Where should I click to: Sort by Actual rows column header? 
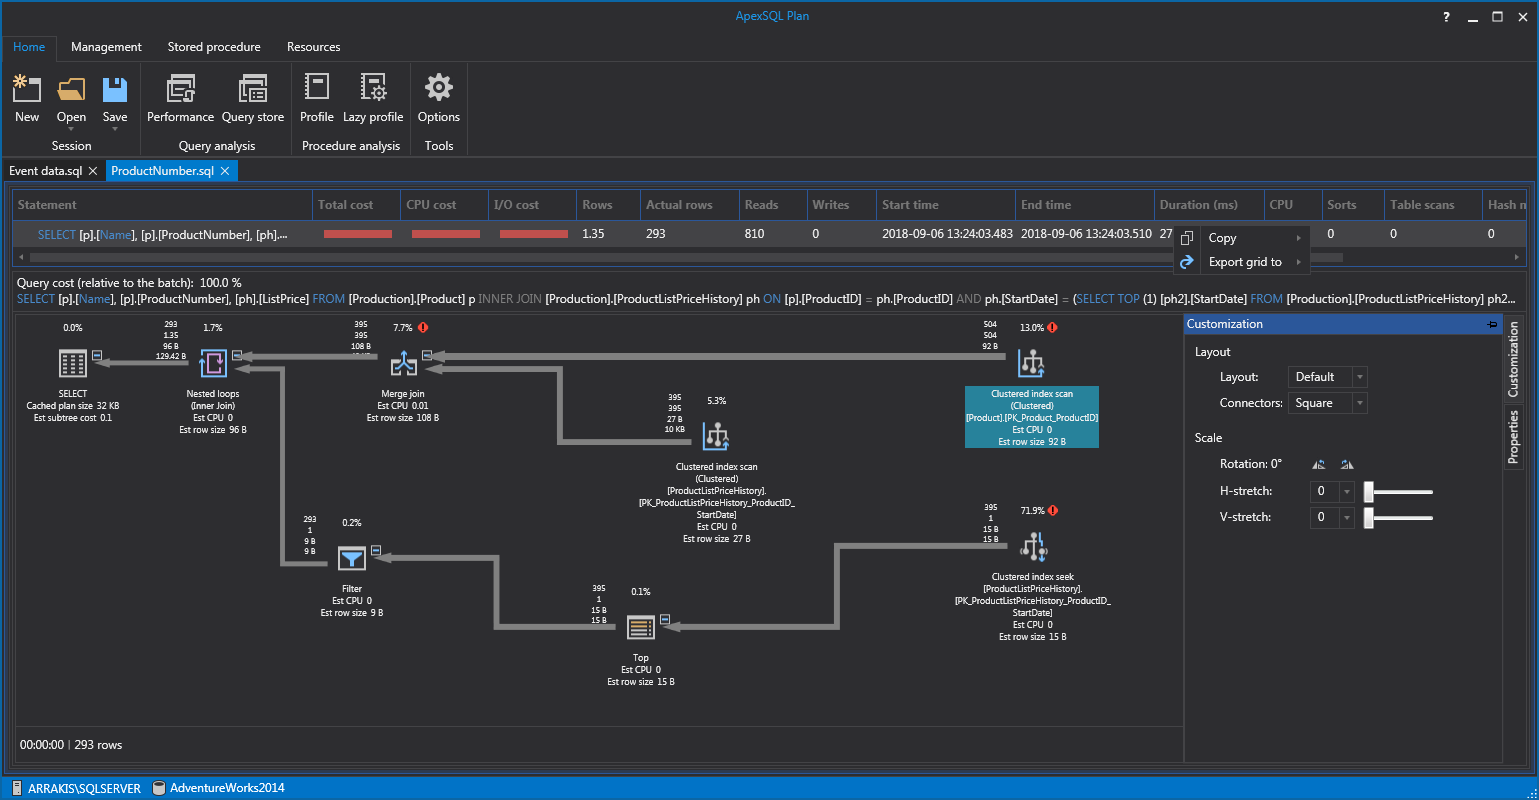689,205
